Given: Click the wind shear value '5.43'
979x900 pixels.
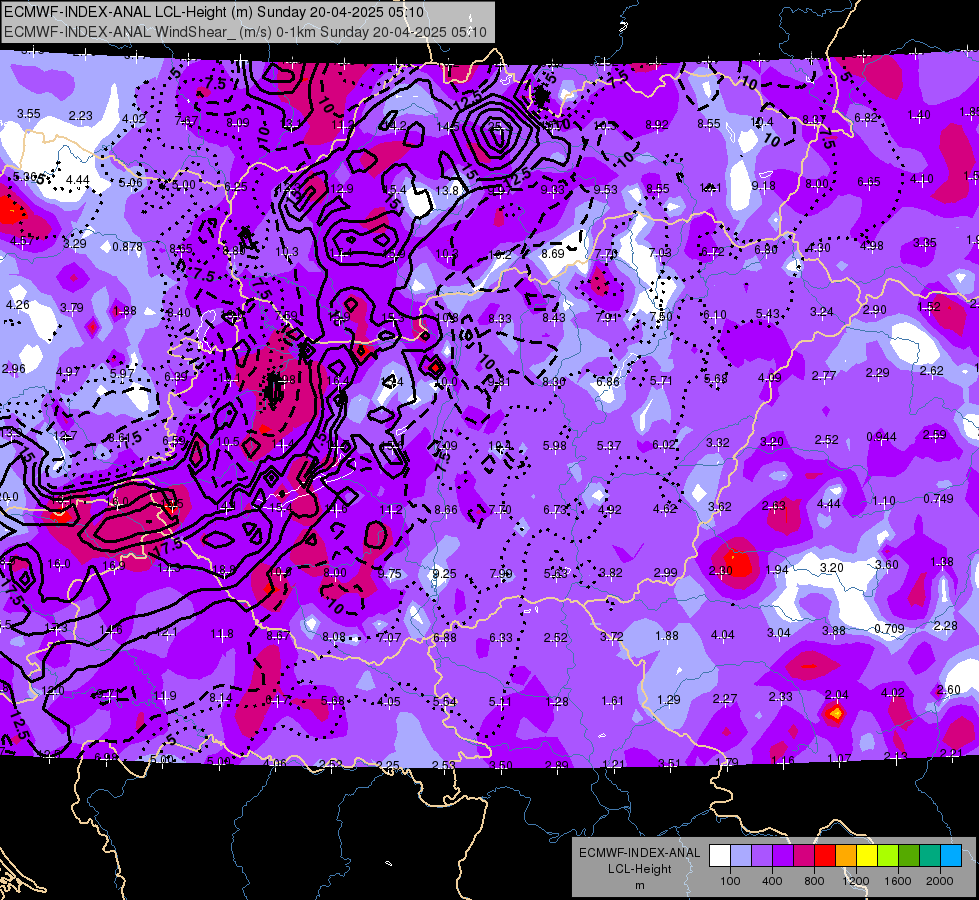Looking at the screenshot, I should tap(768, 313).
